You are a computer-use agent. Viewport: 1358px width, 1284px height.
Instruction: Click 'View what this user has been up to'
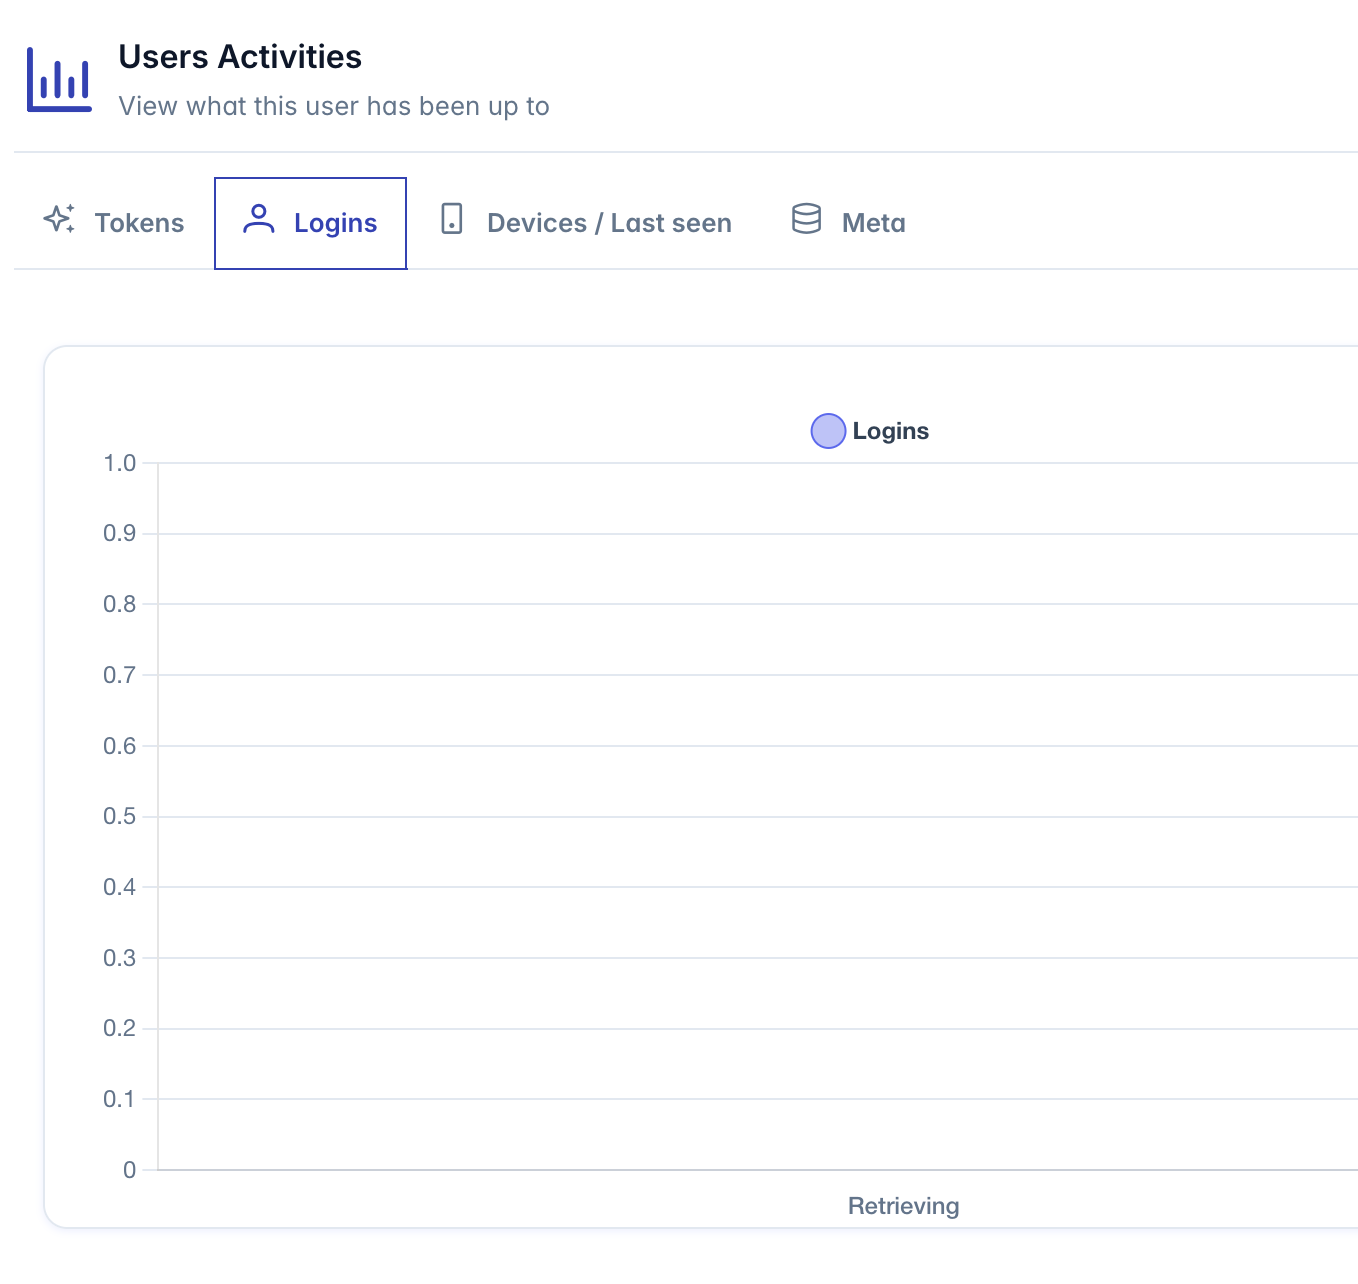click(334, 106)
